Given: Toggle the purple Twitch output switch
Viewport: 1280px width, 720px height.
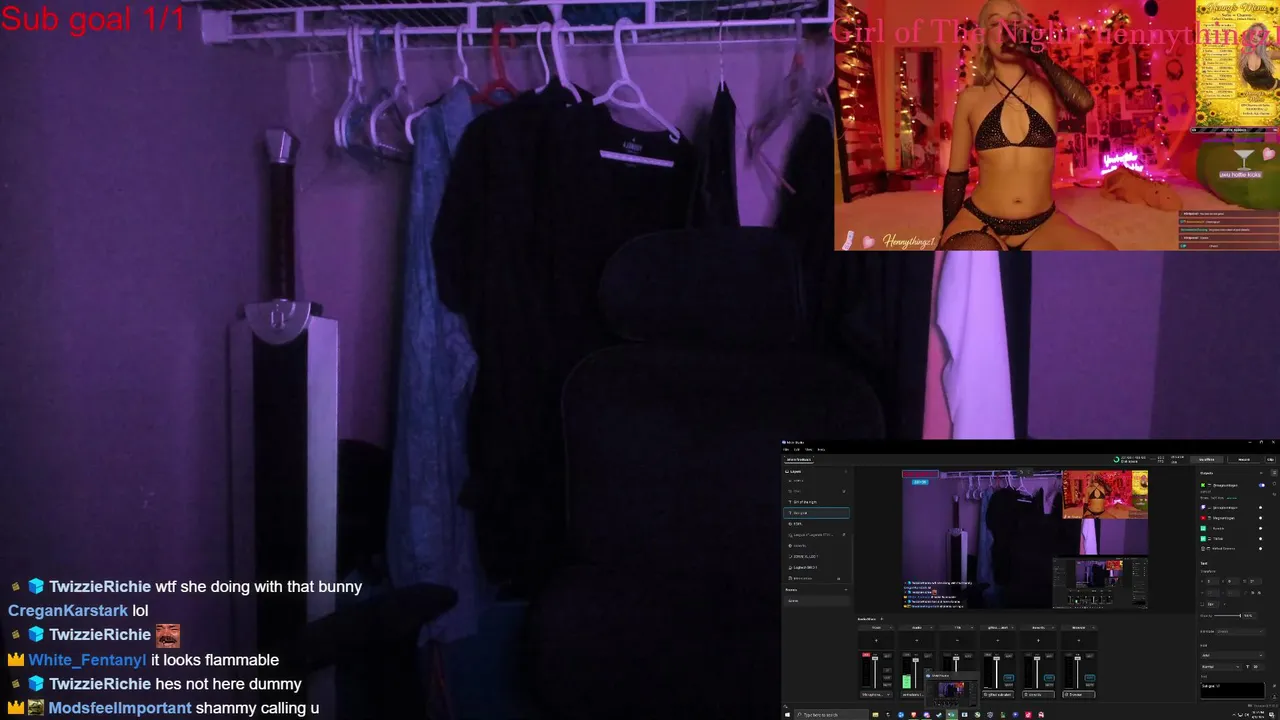Looking at the screenshot, I should 1261,507.
